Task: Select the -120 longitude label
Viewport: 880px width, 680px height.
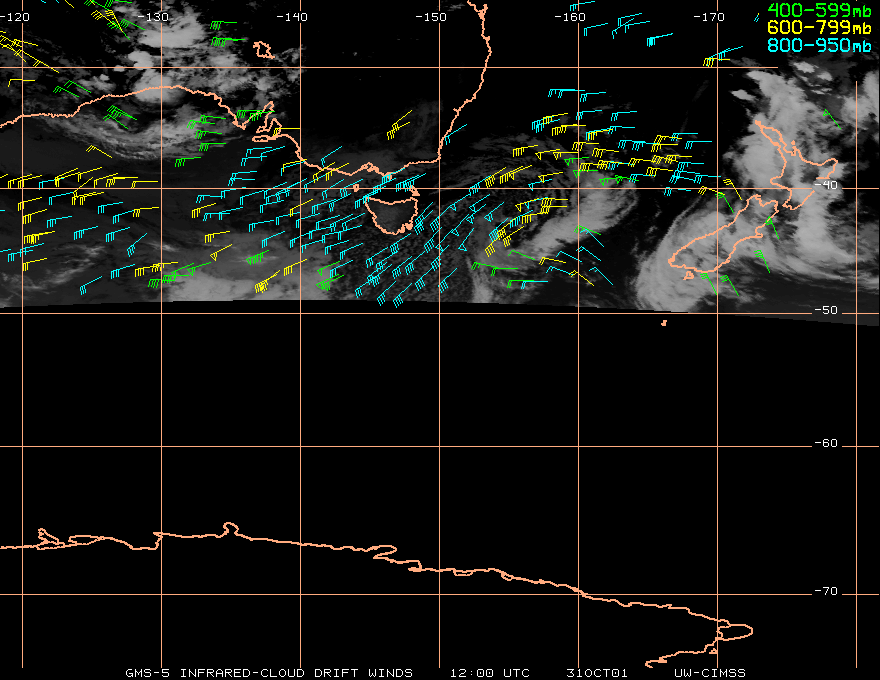Action: pyautogui.click(x=15, y=17)
